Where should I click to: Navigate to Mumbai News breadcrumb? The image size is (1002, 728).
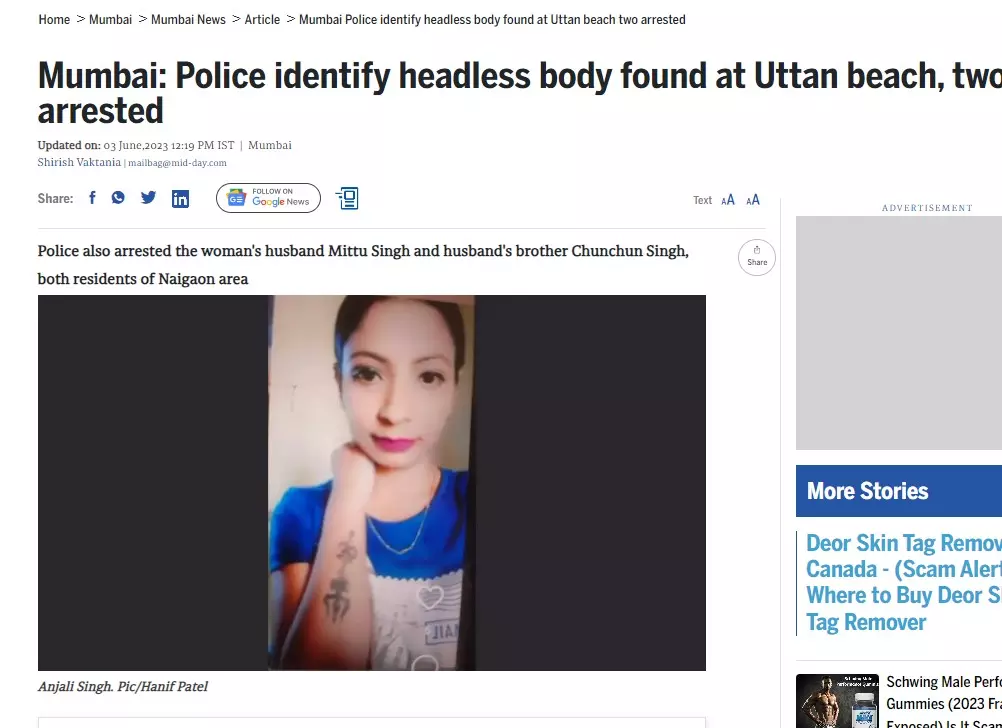coord(189,20)
